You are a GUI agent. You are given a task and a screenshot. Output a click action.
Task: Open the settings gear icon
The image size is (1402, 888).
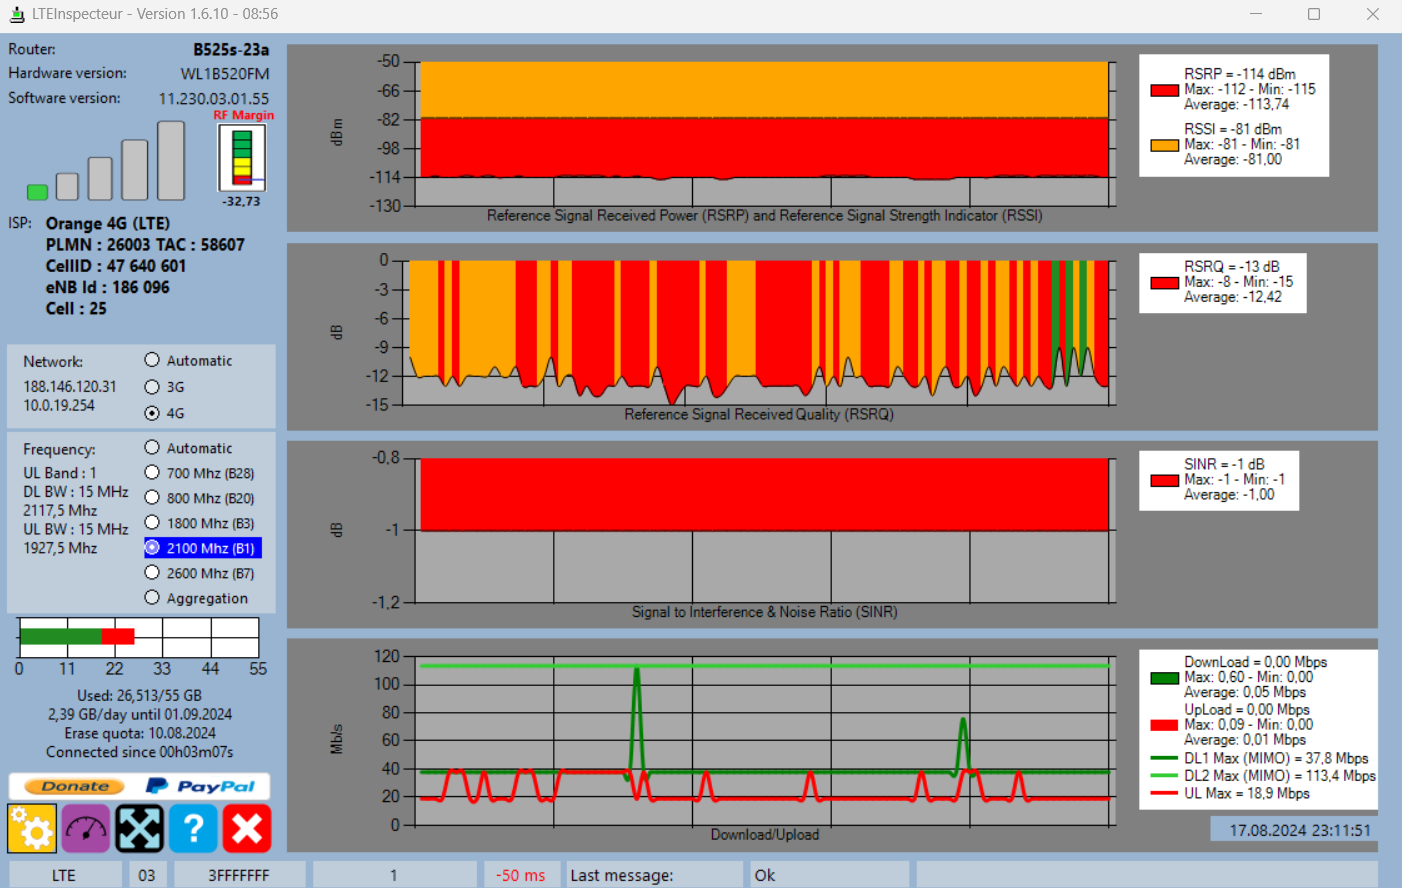click(32, 828)
